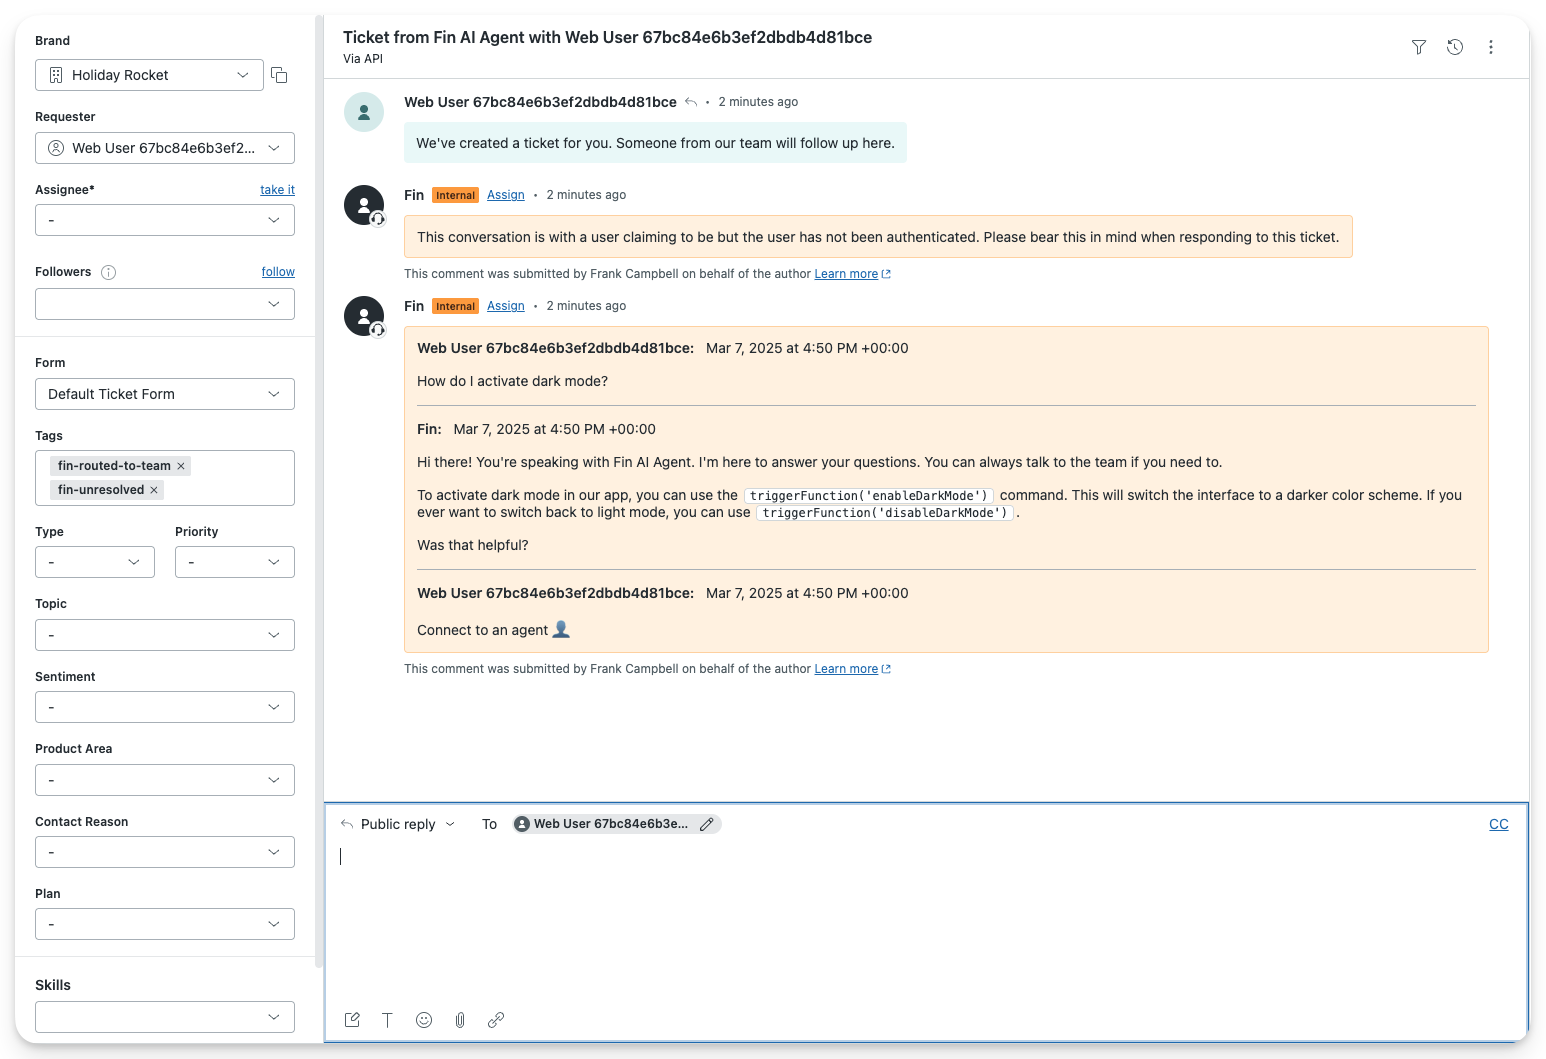Click the emoji picker icon in composer

pos(424,1020)
